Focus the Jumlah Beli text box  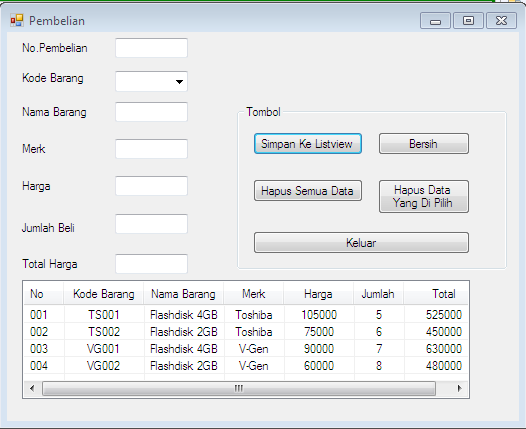[x=151, y=224]
